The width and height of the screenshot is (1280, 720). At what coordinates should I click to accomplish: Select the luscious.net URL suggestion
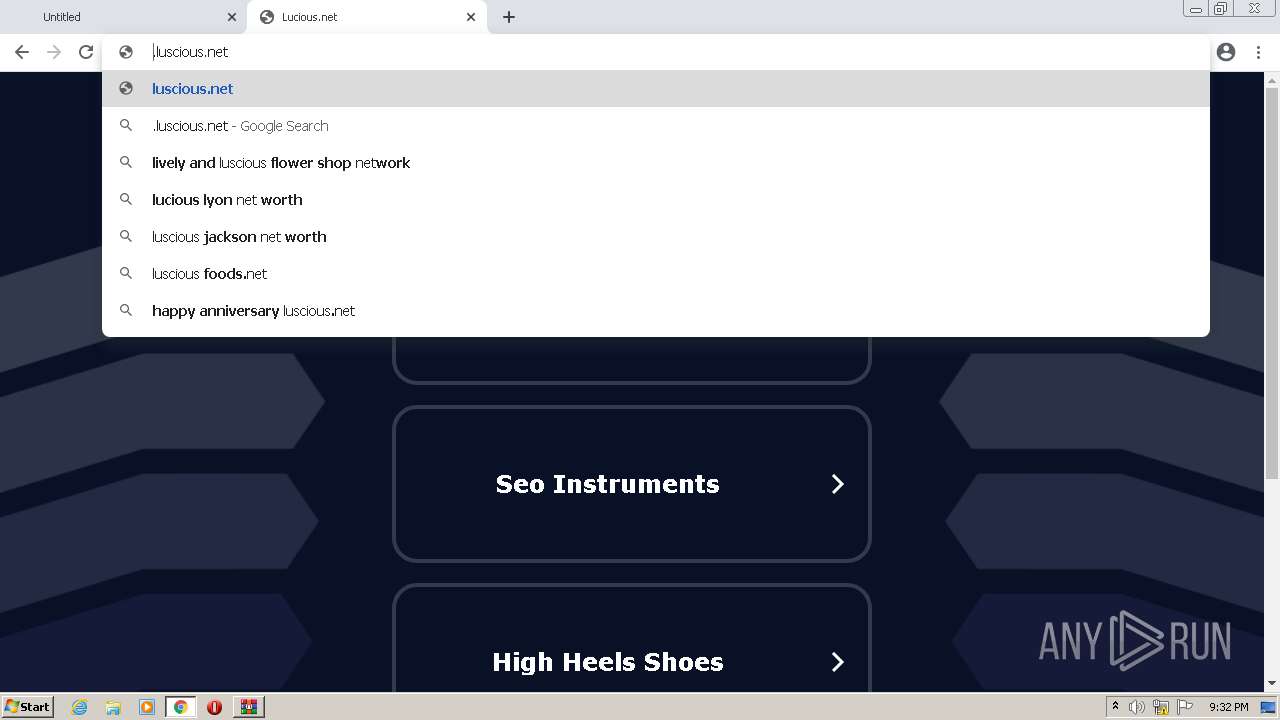[x=656, y=89]
